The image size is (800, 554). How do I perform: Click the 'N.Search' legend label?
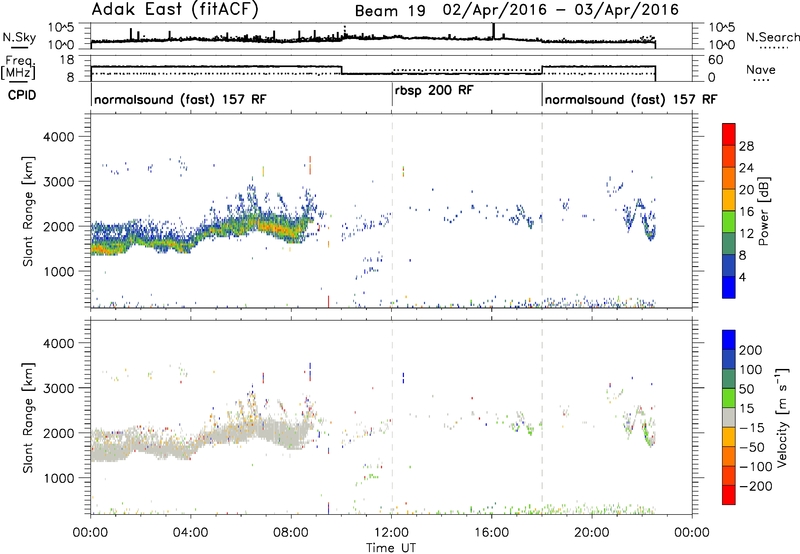click(772, 37)
